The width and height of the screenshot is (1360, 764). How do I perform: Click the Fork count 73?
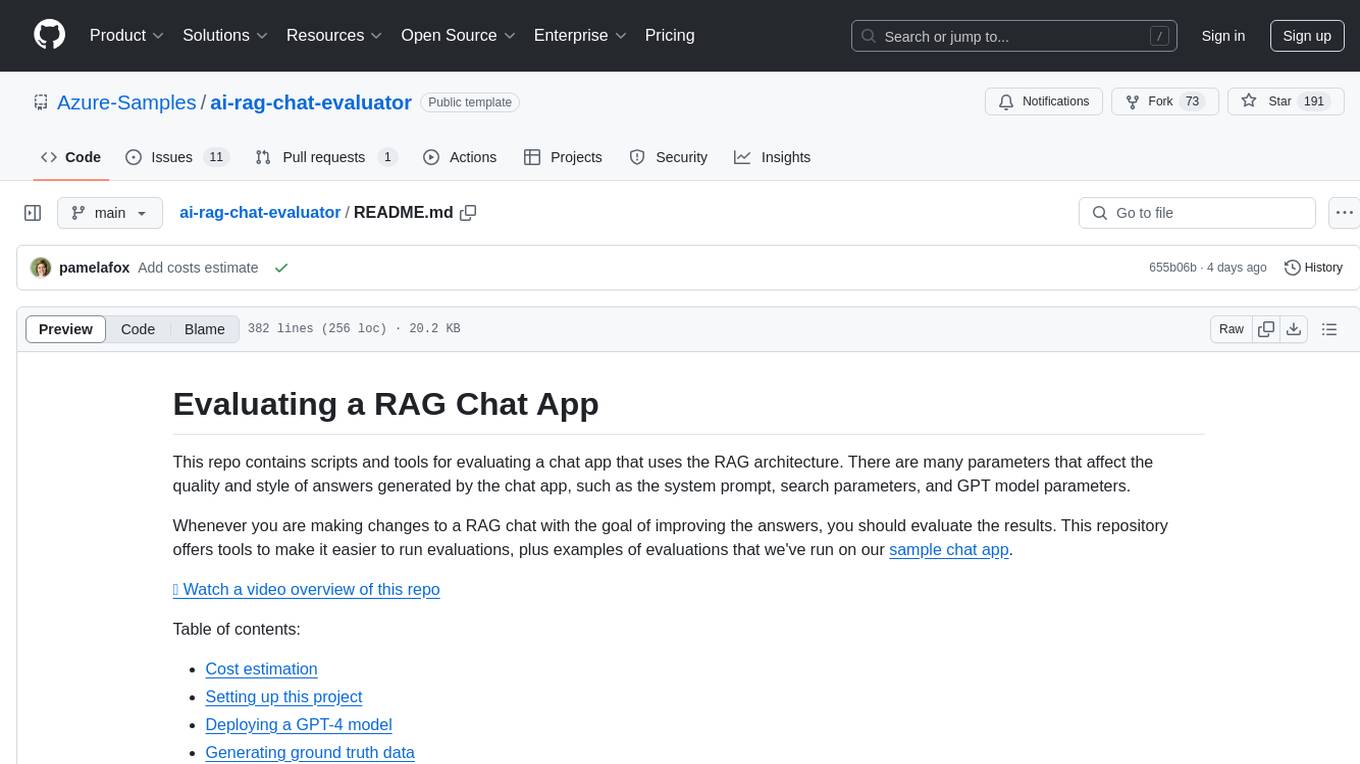pos(1191,102)
